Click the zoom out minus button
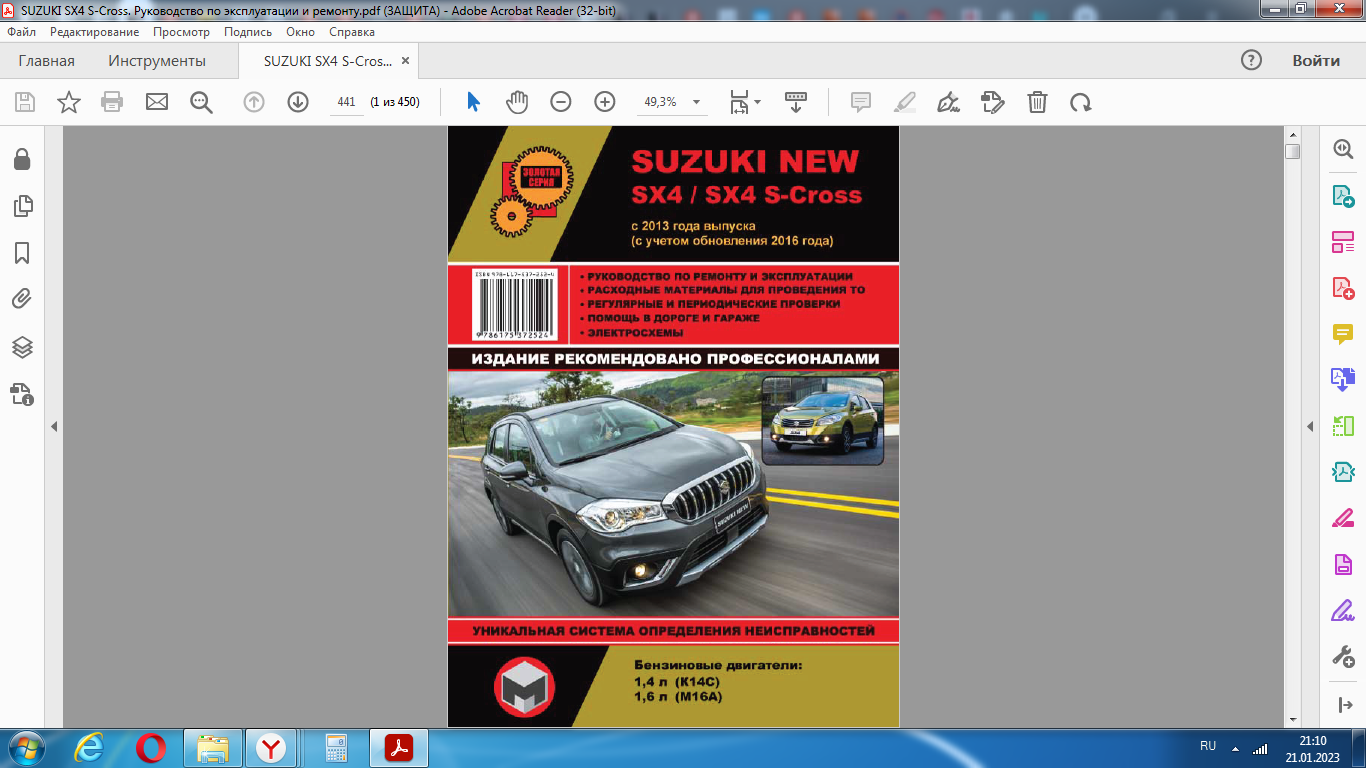The image size is (1366, 768). [561, 102]
